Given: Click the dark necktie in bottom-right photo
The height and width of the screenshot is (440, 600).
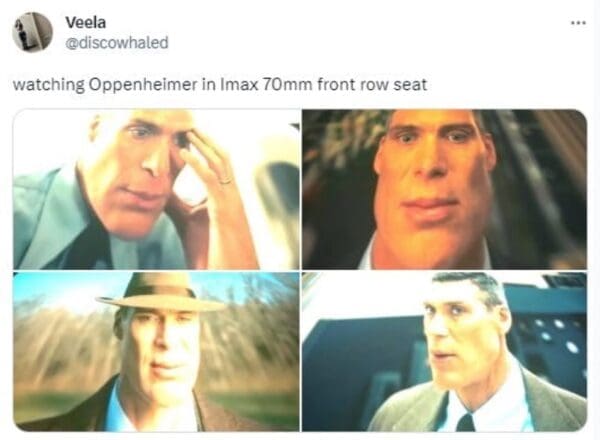Looking at the screenshot, I should 465,422.
